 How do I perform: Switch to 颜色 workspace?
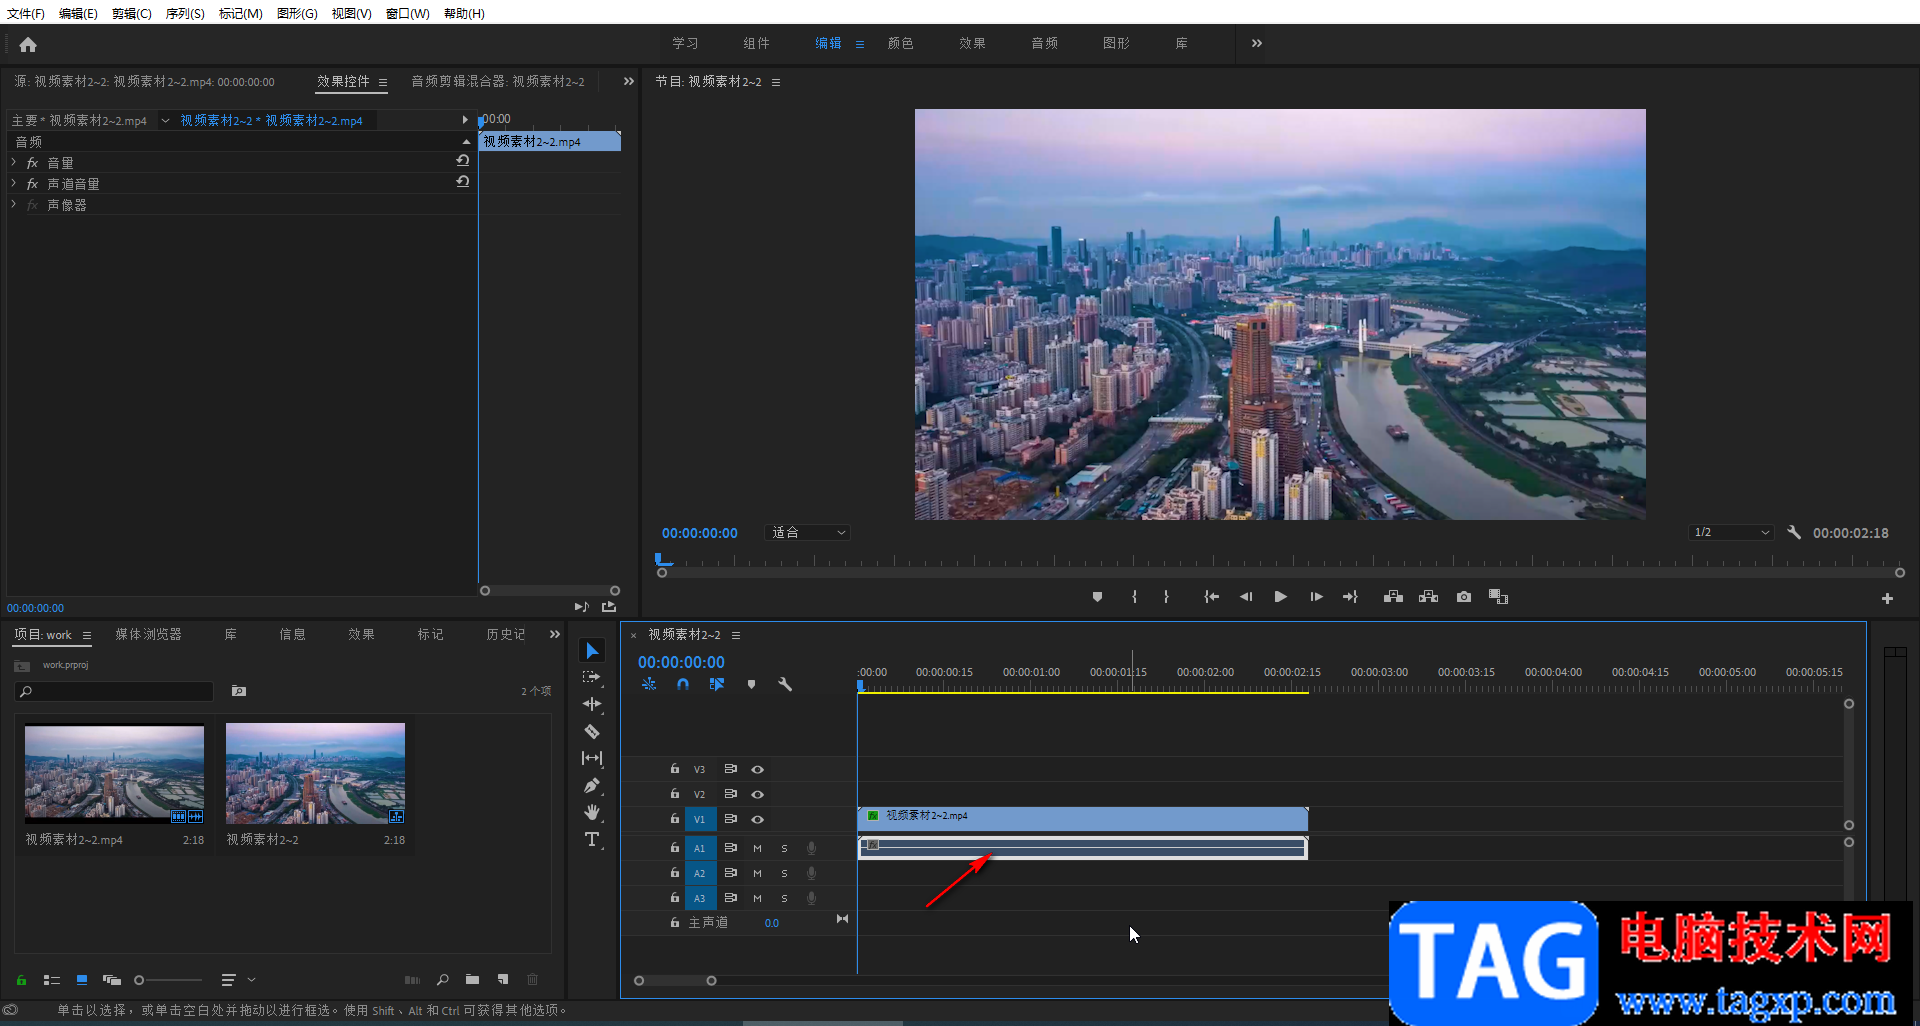tap(901, 43)
